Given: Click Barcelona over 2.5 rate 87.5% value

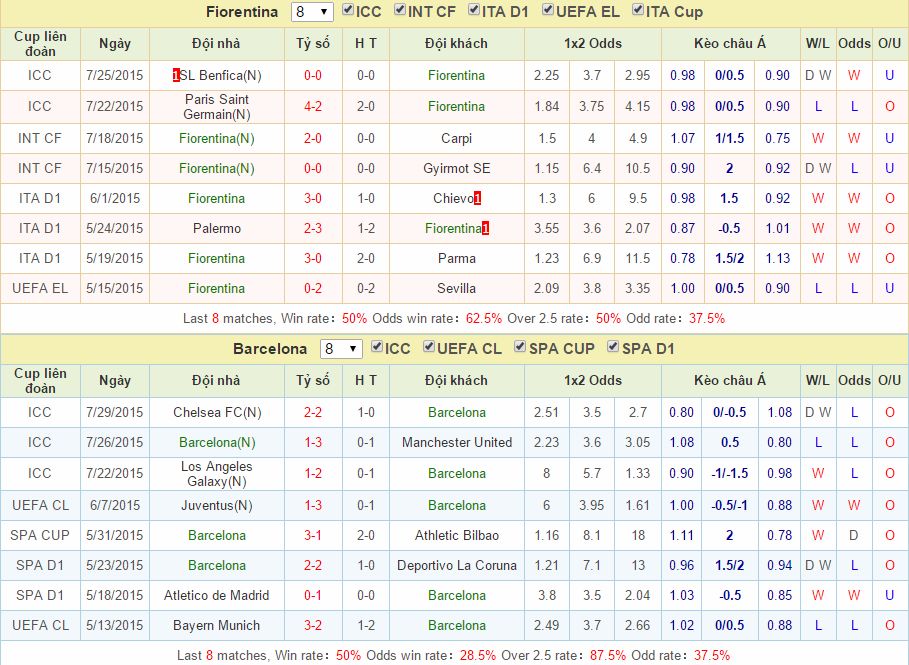Looking at the screenshot, I should (x=608, y=656).
